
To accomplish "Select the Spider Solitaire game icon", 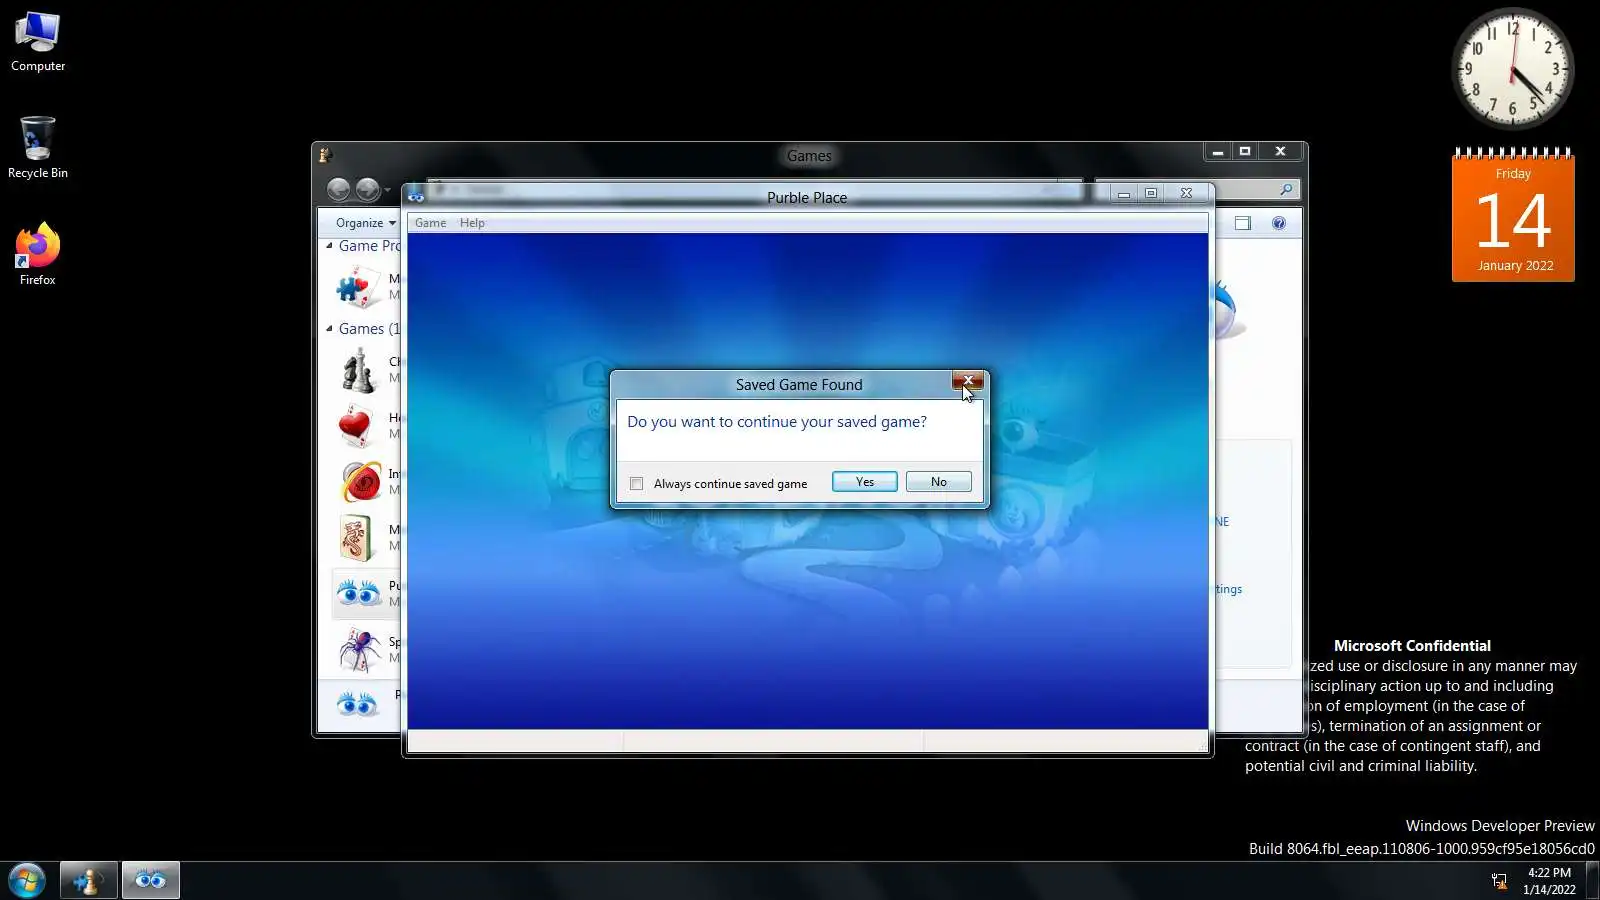I will [x=359, y=650].
